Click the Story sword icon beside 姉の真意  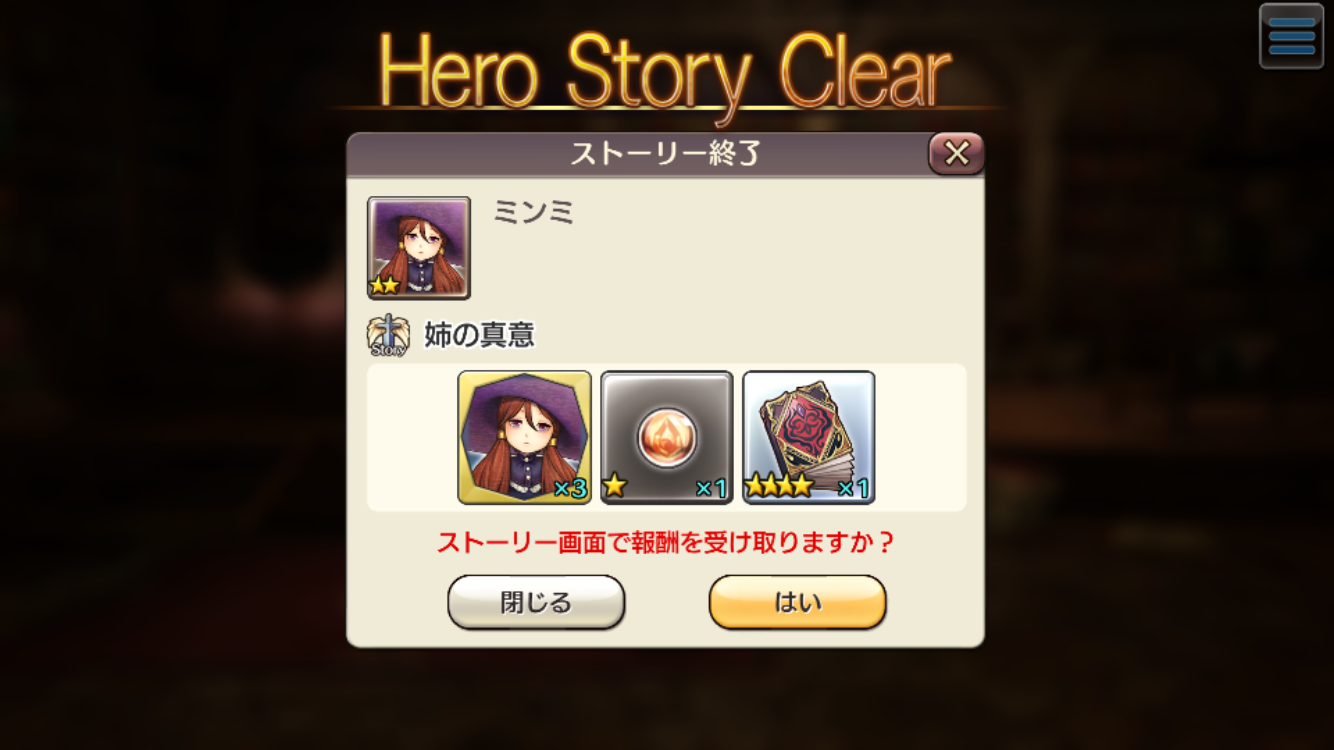pyautogui.click(x=388, y=336)
